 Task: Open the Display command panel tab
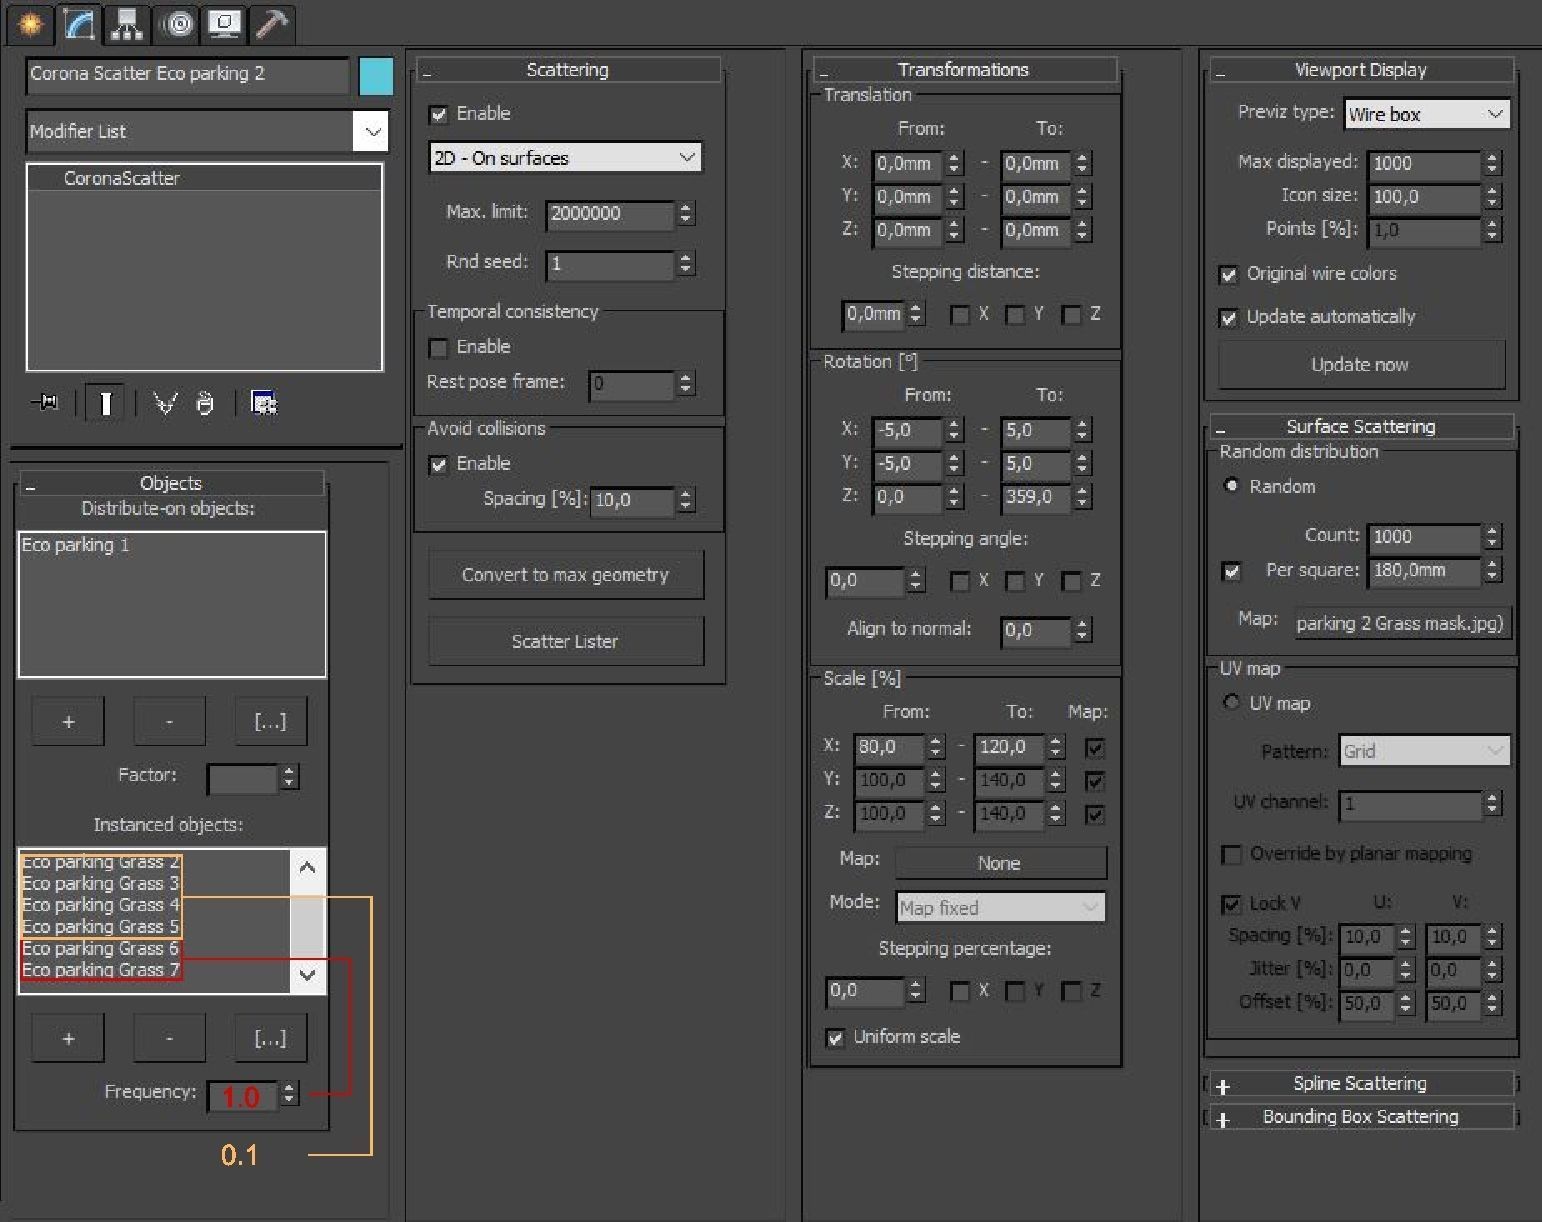(223, 23)
